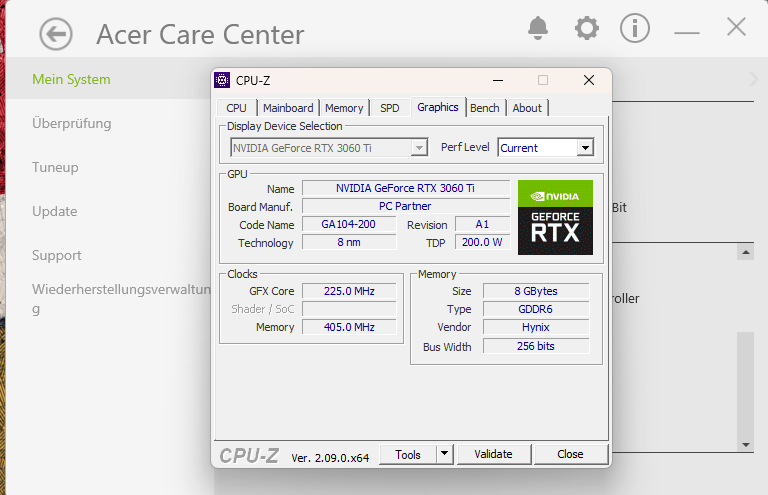Select Mein System in Acer sidebar
768x495 pixels.
[72, 79]
